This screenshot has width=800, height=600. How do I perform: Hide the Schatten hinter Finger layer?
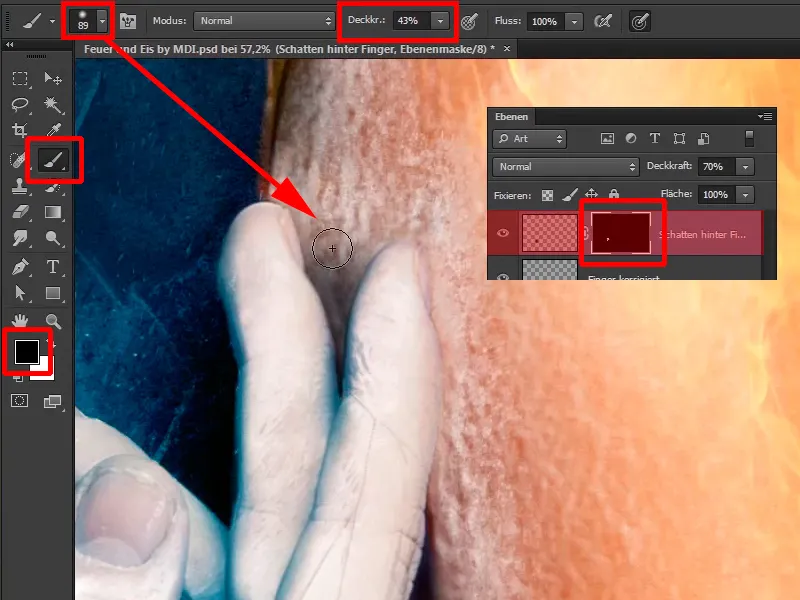(503, 233)
